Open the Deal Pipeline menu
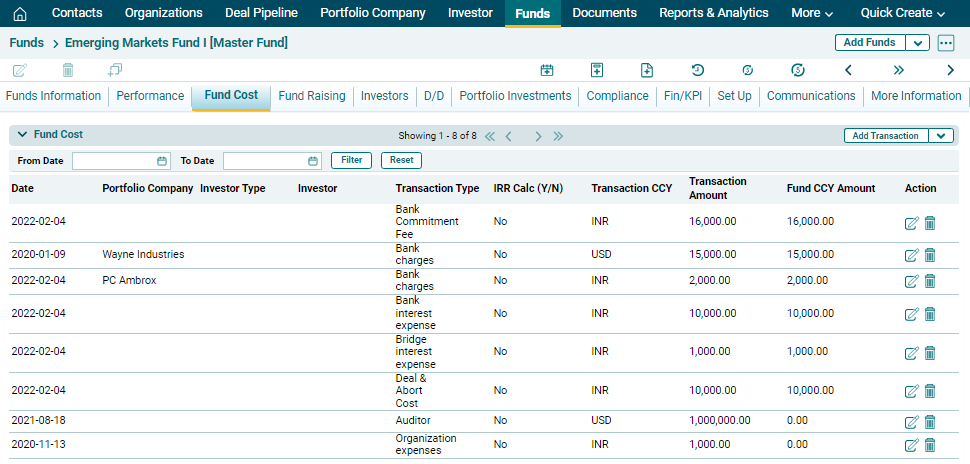This screenshot has width=970, height=464. tap(261, 14)
